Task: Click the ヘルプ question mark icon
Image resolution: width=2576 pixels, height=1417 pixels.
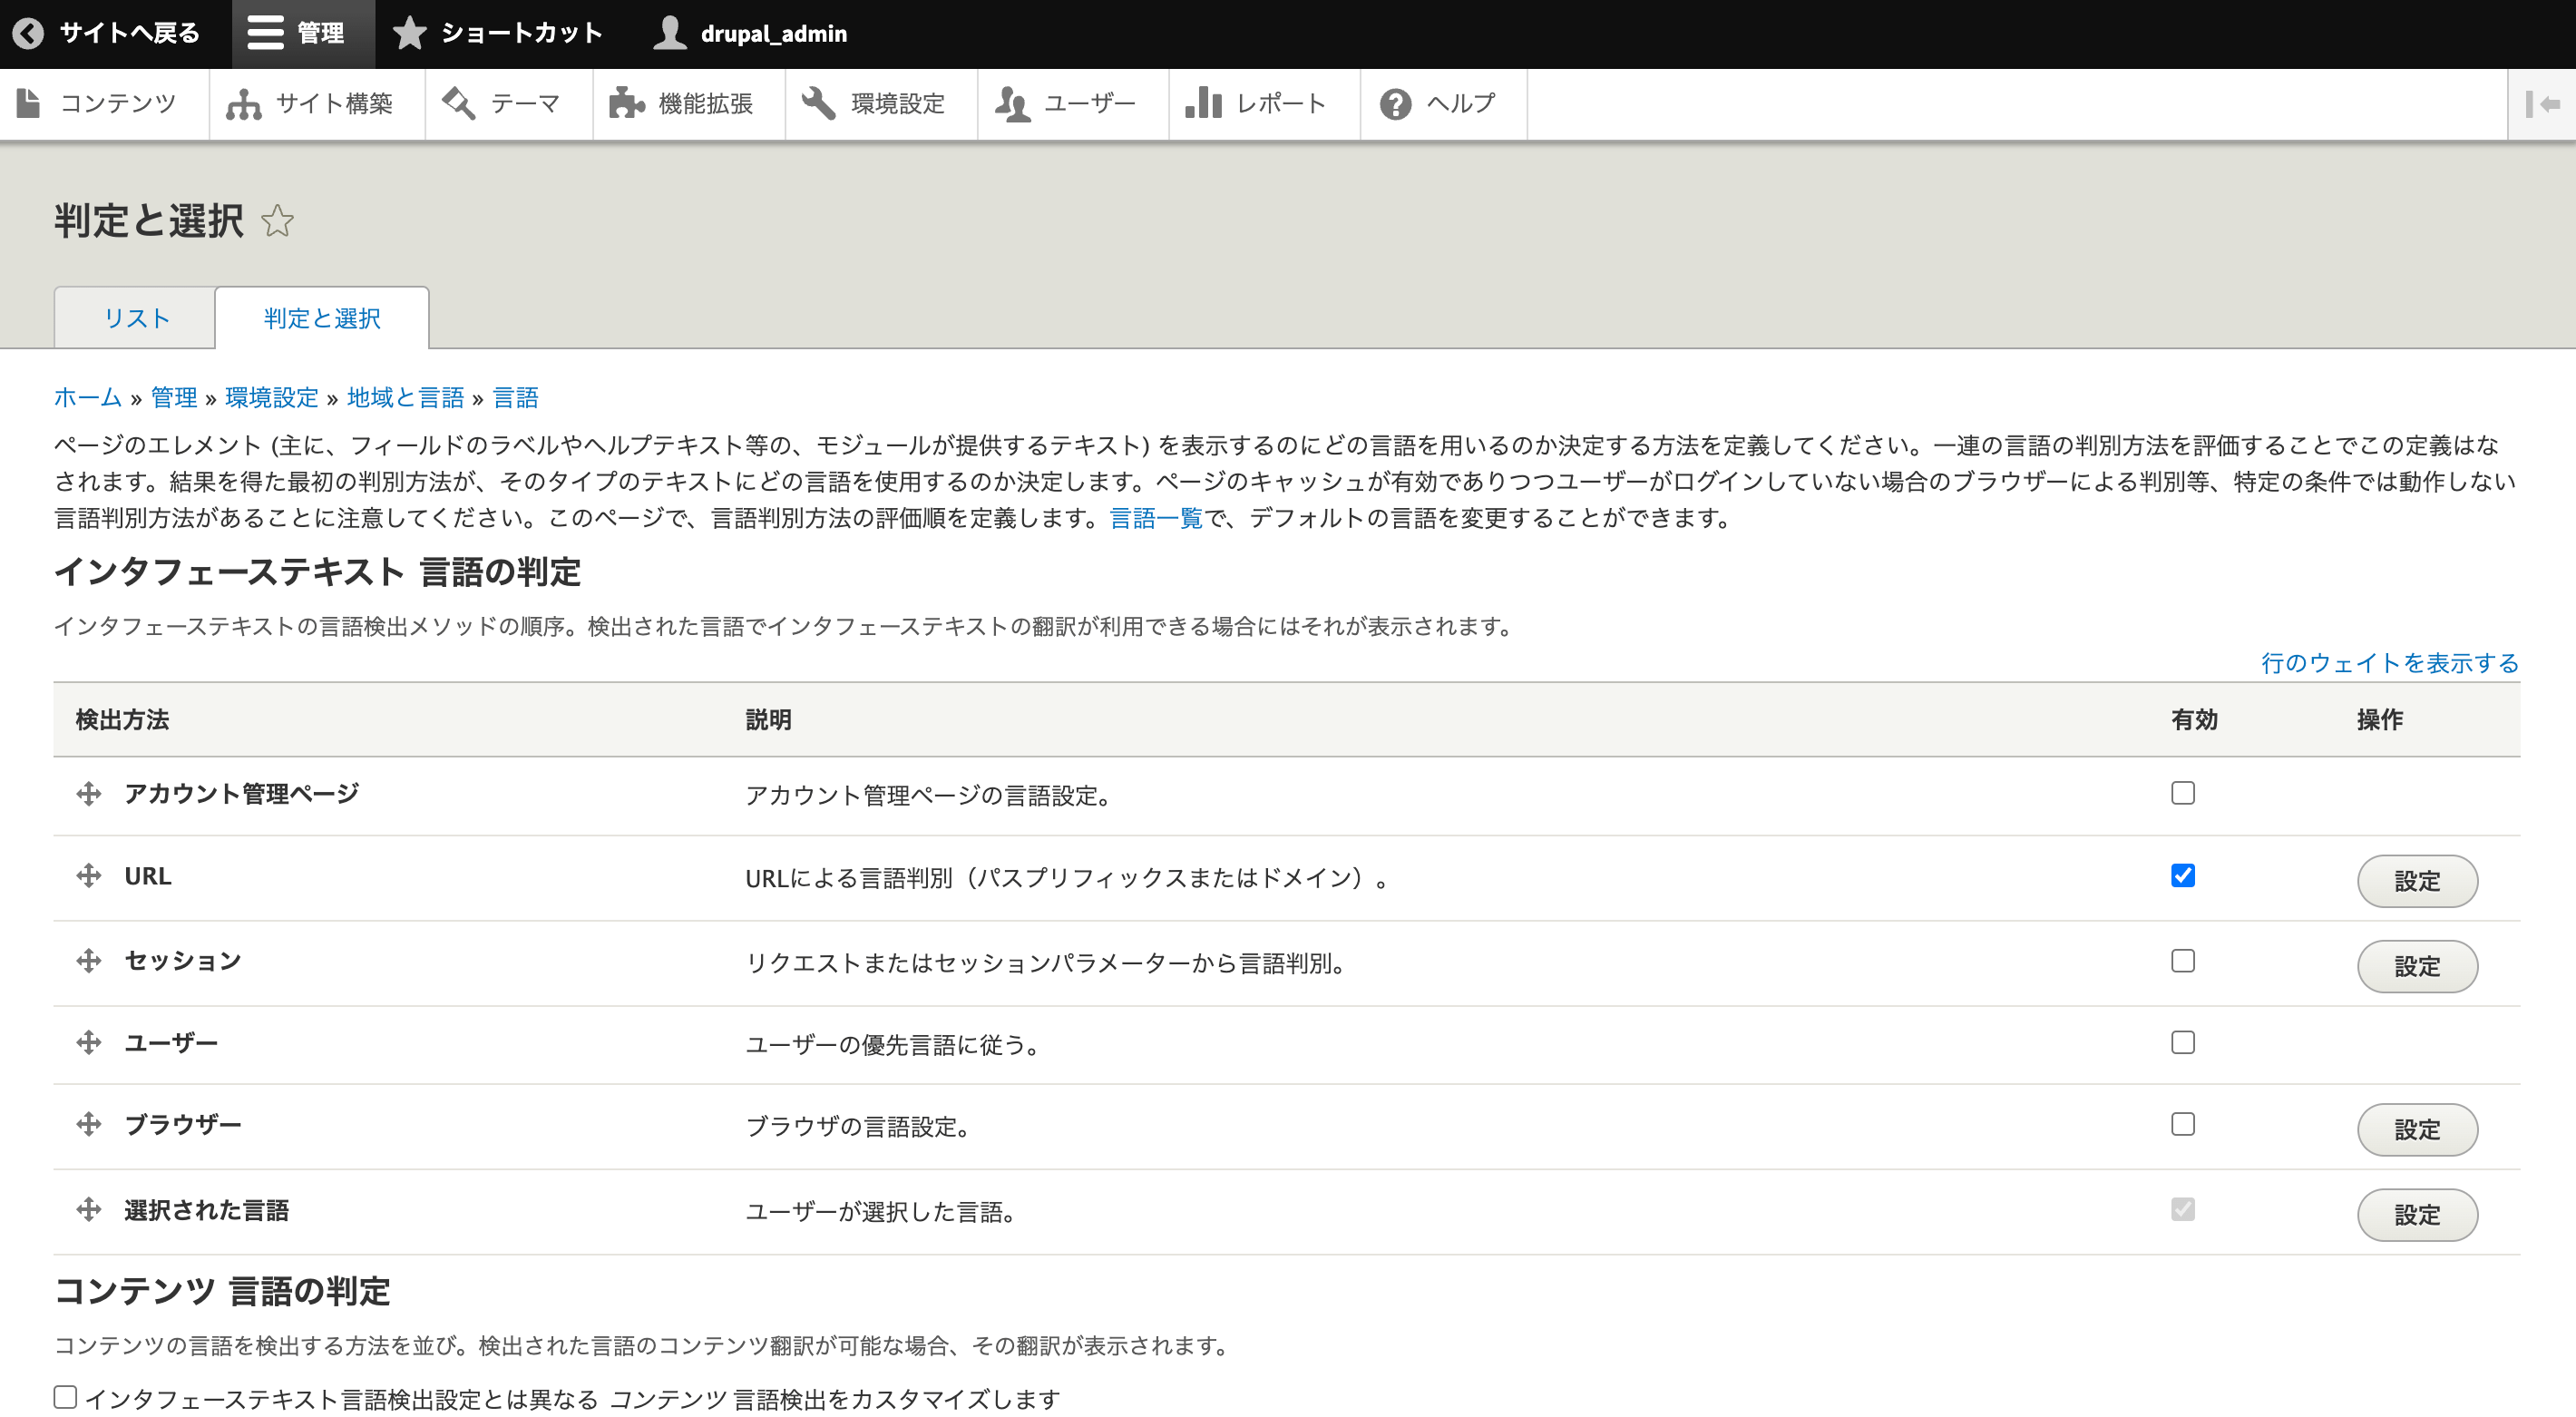Action: [x=1395, y=104]
